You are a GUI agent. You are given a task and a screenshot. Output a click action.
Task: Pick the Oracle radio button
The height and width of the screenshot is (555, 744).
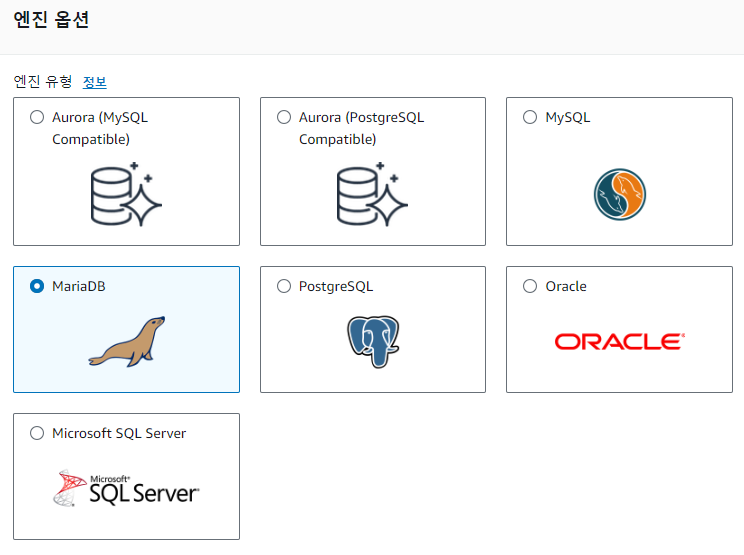530,286
